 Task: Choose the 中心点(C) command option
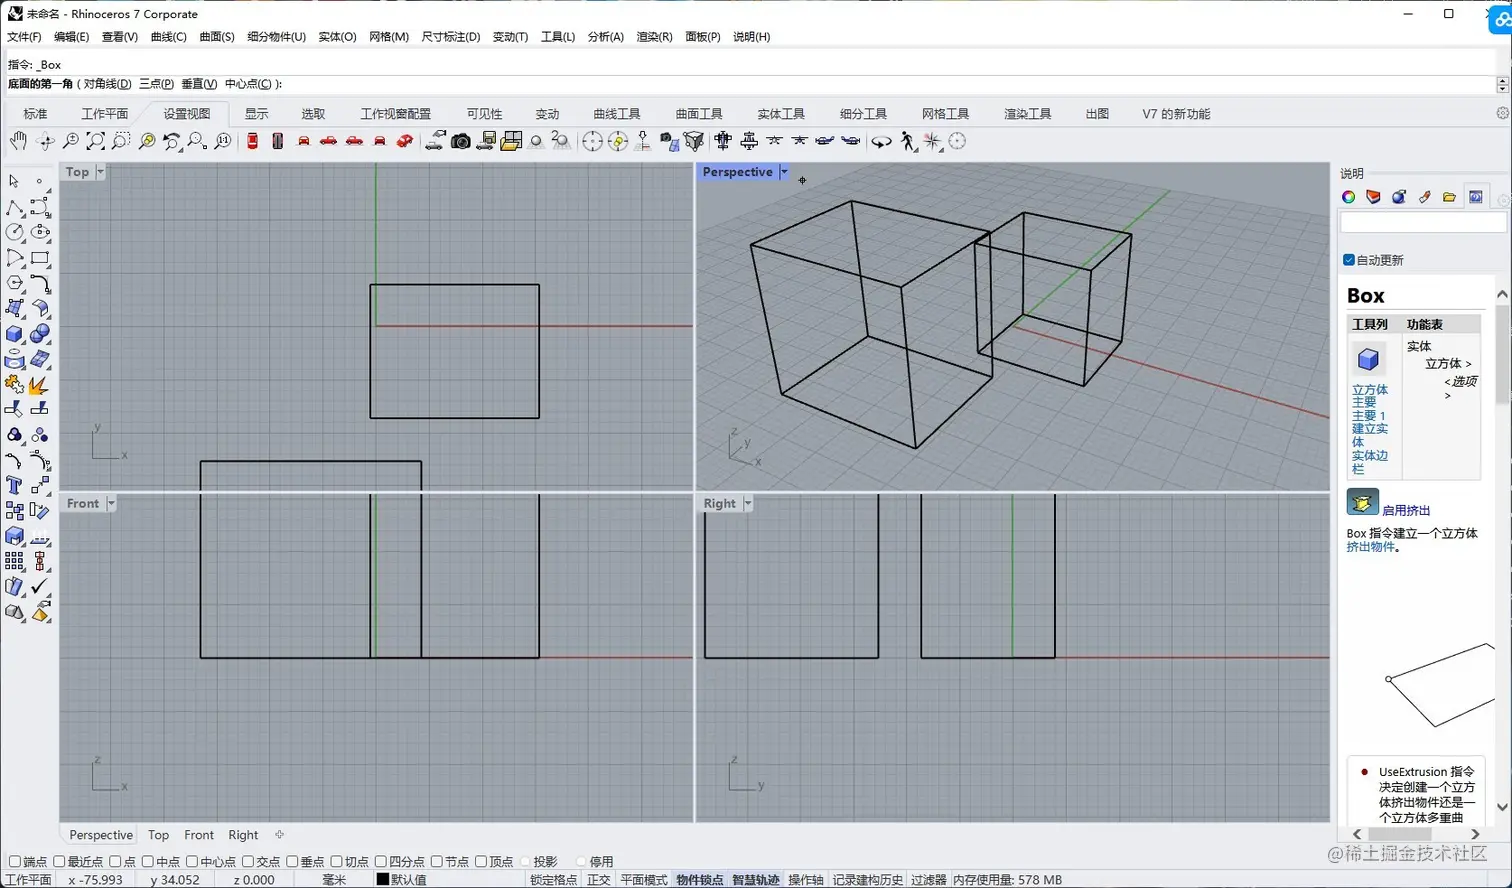[248, 84]
